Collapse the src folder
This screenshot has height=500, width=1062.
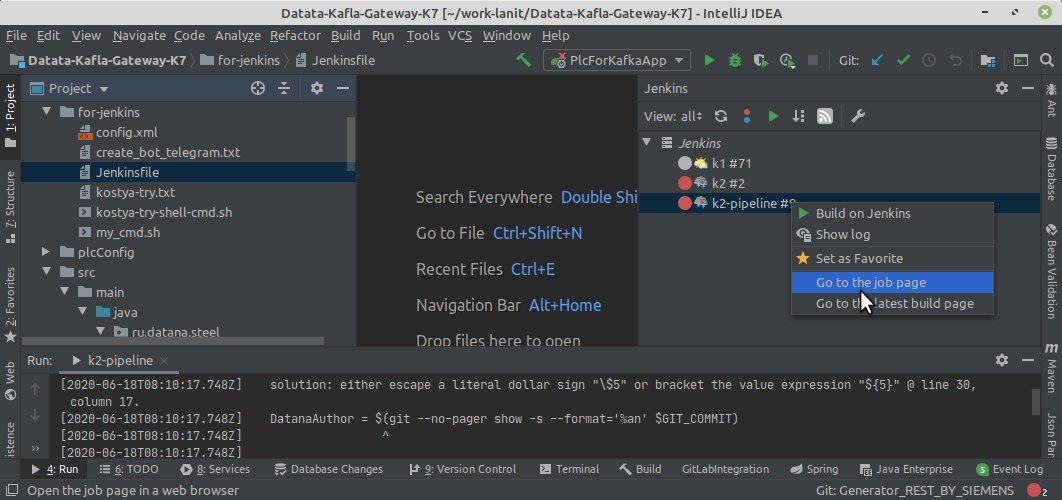[x=46, y=272]
